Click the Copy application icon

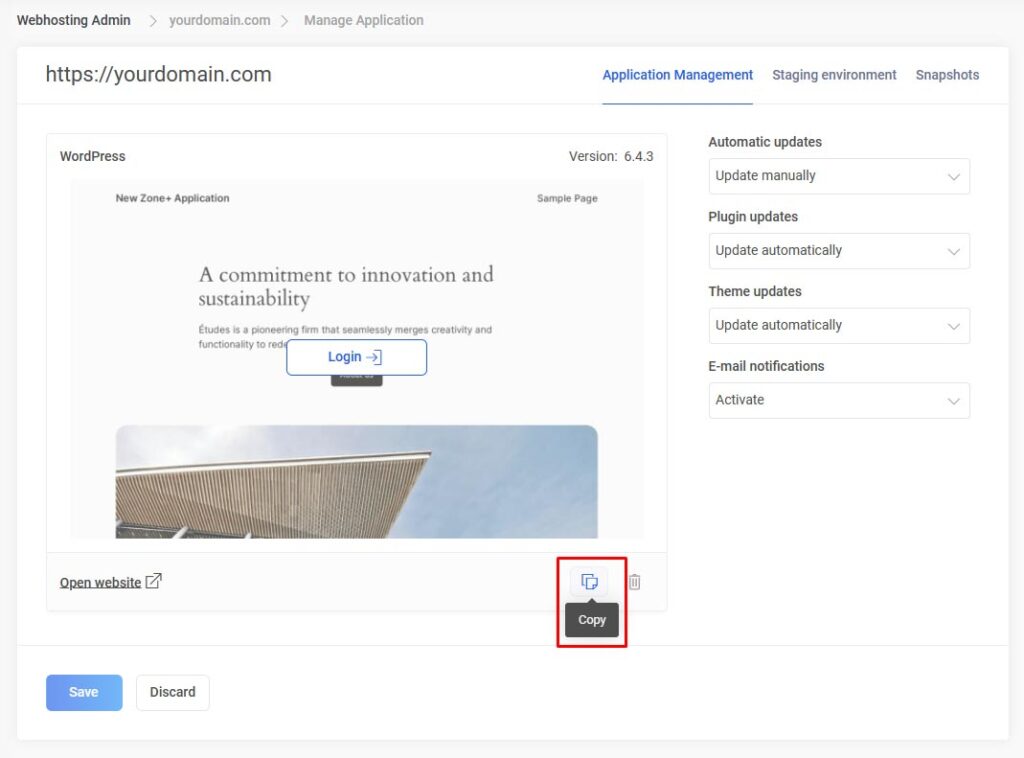[x=589, y=581]
